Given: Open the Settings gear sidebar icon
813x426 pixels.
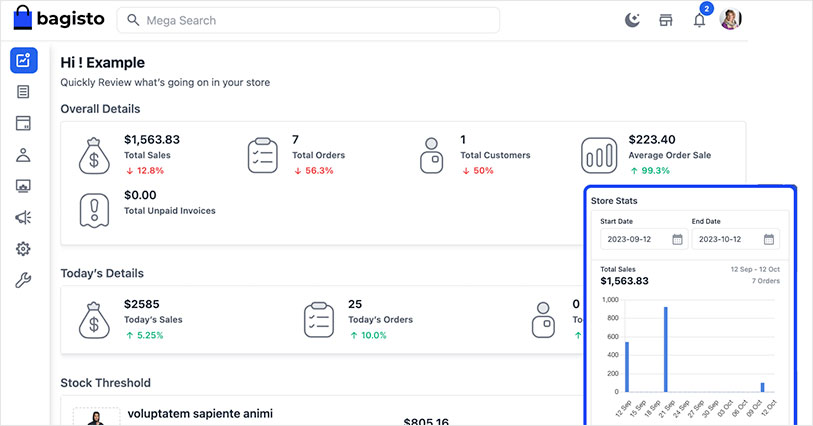Looking at the screenshot, I should pyautogui.click(x=24, y=249).
